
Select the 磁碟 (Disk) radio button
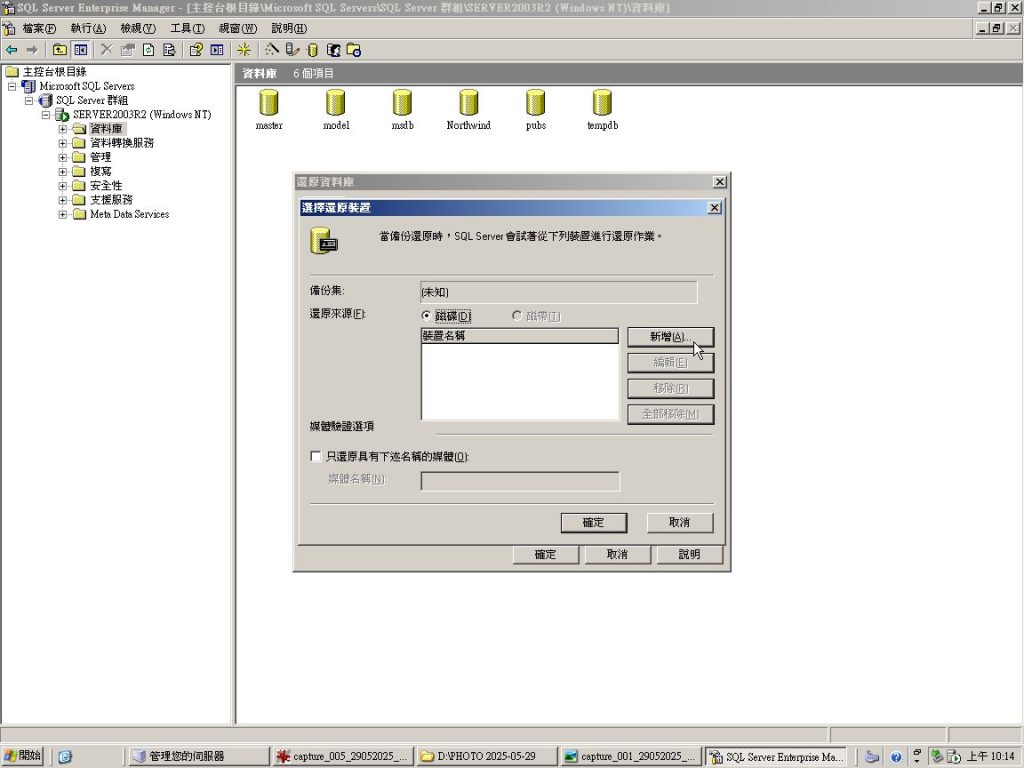click(x=427, y=316)
